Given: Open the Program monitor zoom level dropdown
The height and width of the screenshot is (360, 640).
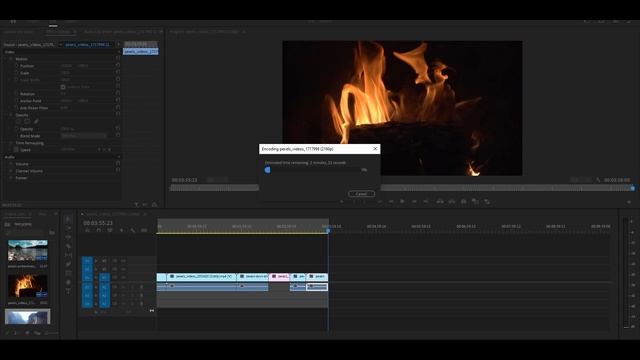Looking at the screenshot, I should click(217, 180).
